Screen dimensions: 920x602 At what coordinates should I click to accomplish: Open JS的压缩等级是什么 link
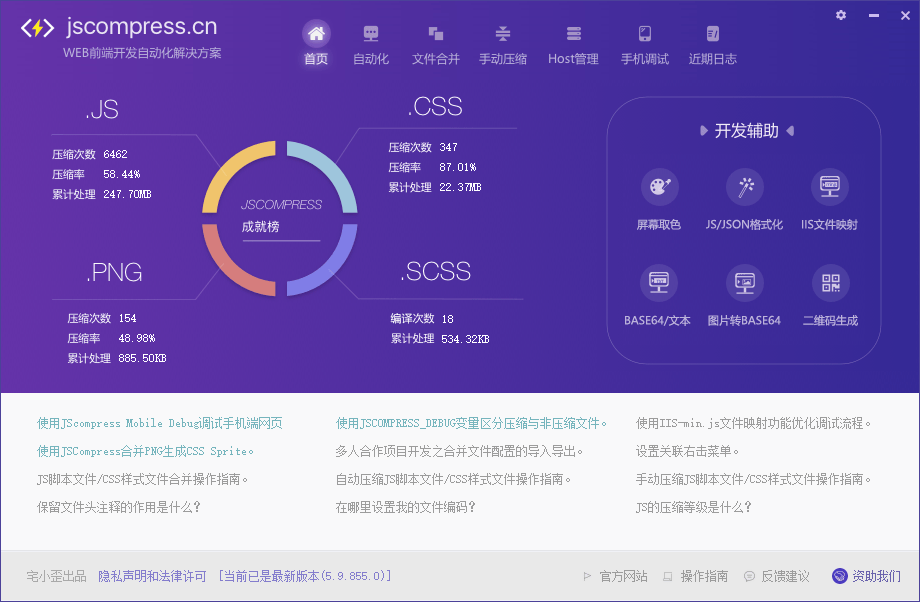tap(694, 507)
